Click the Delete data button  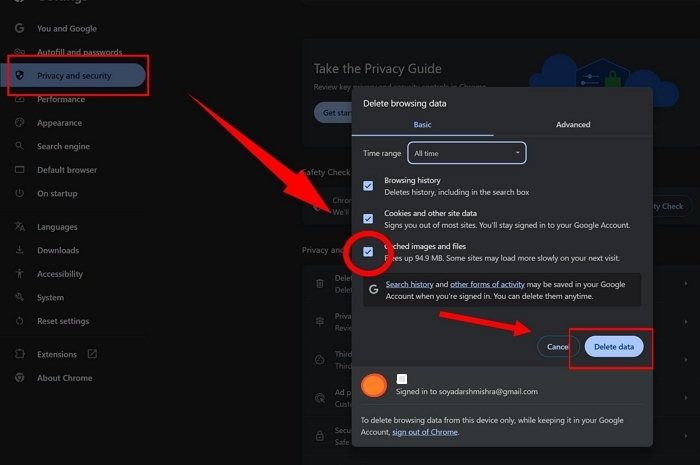(x=614, y=347)
